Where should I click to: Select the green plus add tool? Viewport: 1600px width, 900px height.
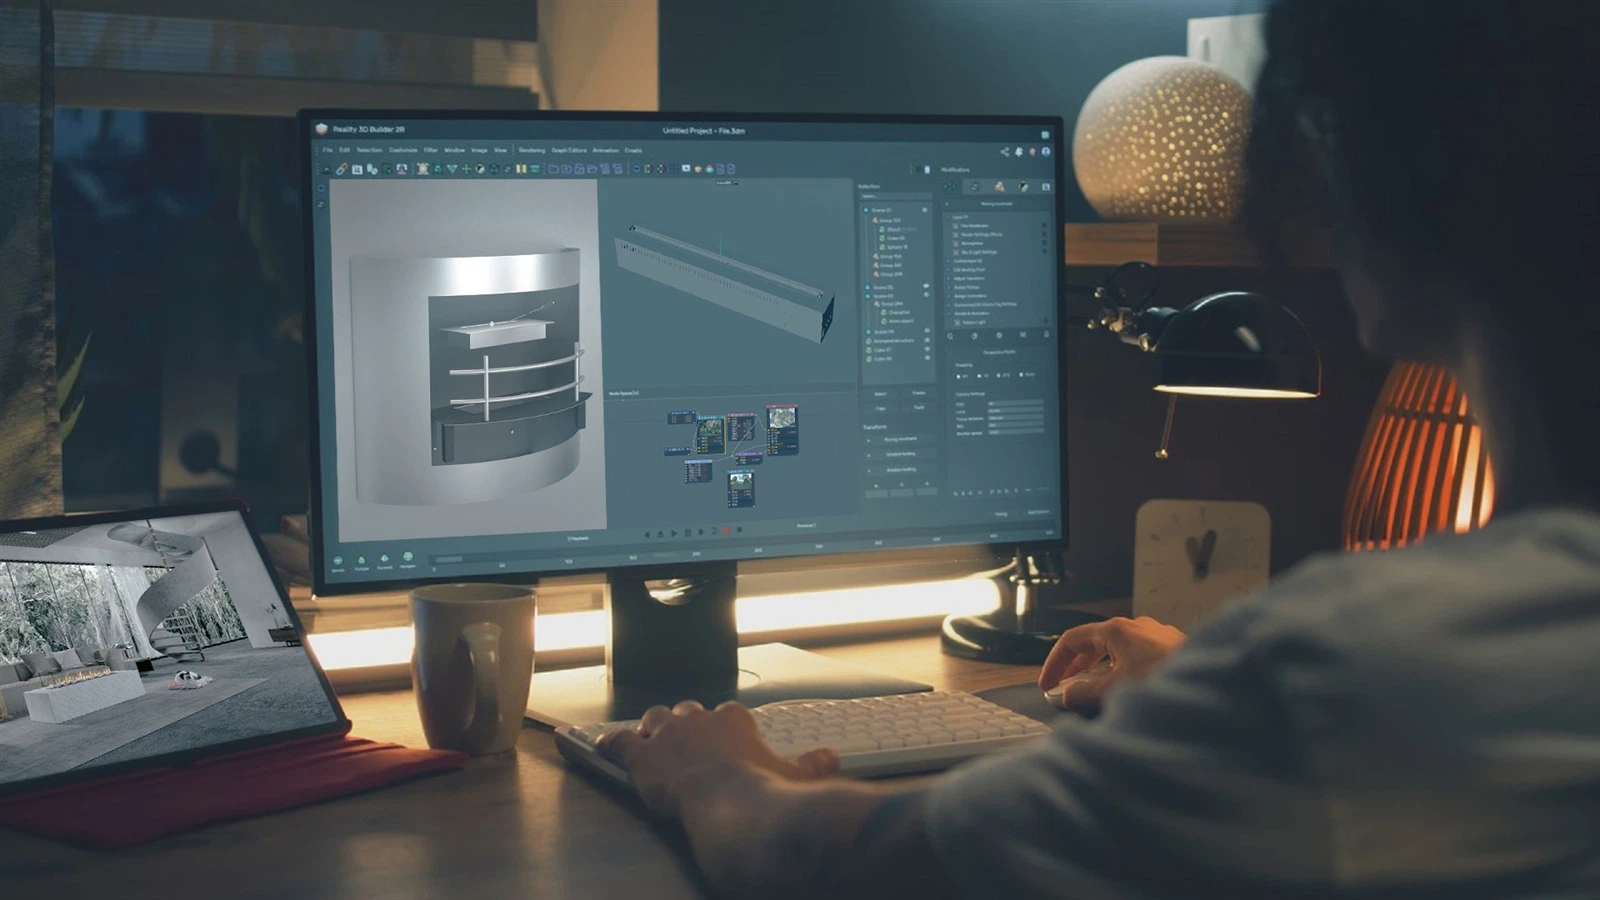point(465,169)
